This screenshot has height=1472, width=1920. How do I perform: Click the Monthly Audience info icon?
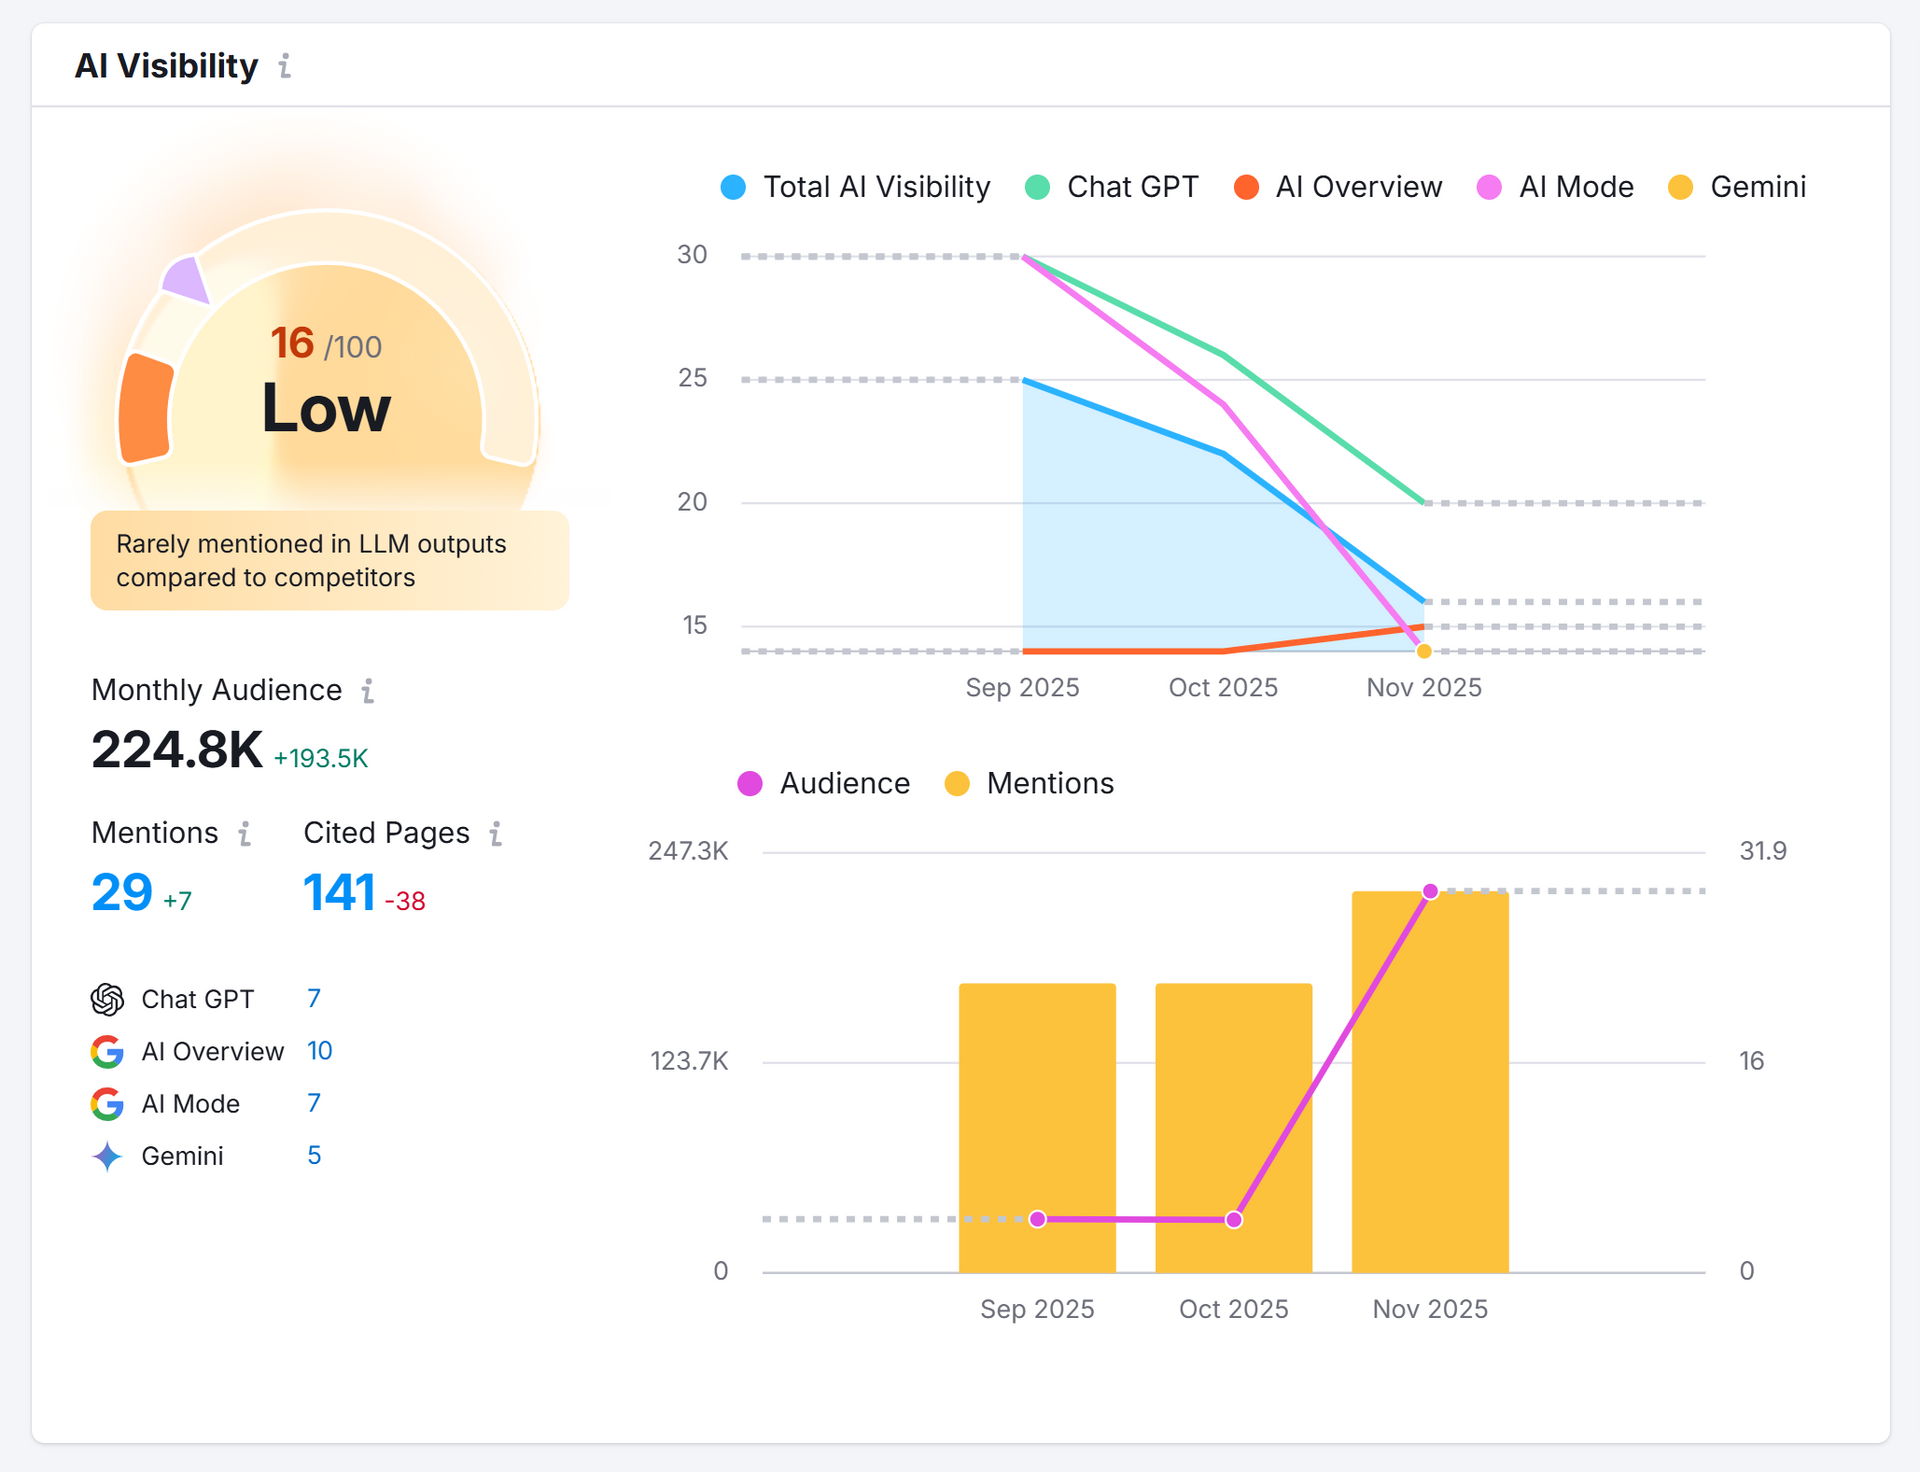tap(368, 691)
